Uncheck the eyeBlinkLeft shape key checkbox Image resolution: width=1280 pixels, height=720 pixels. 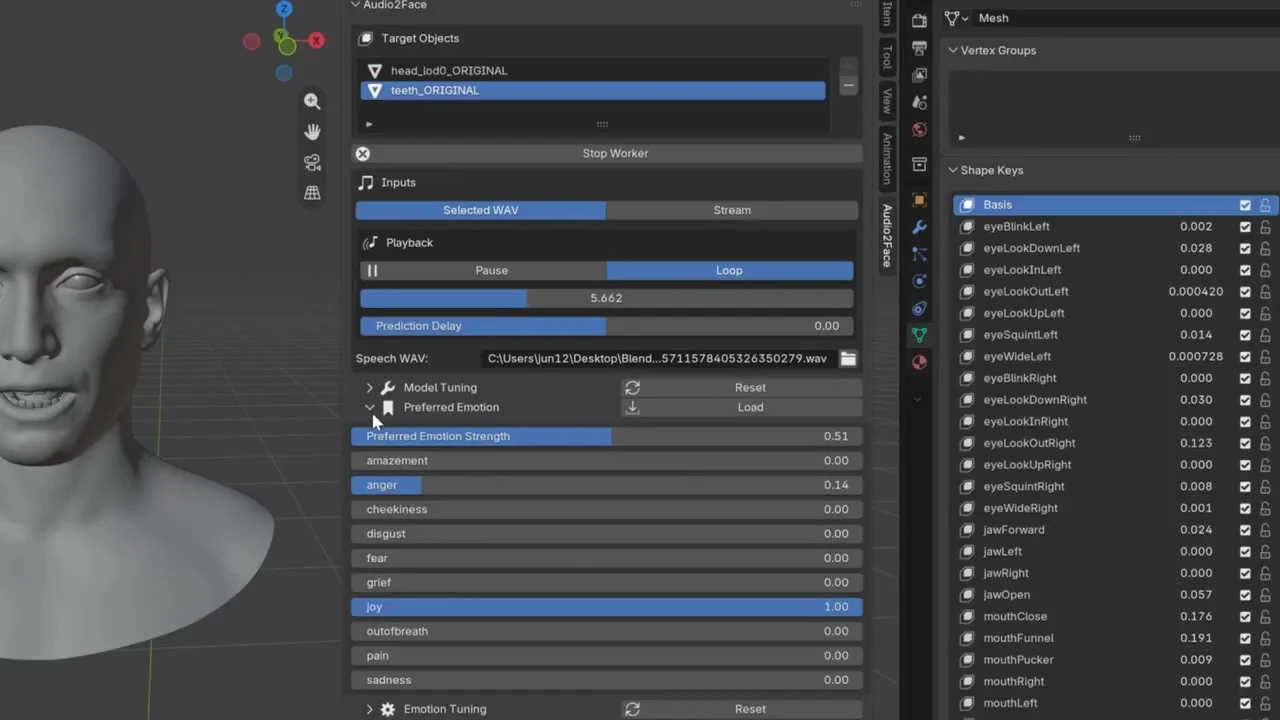[x=1245, y=227]
